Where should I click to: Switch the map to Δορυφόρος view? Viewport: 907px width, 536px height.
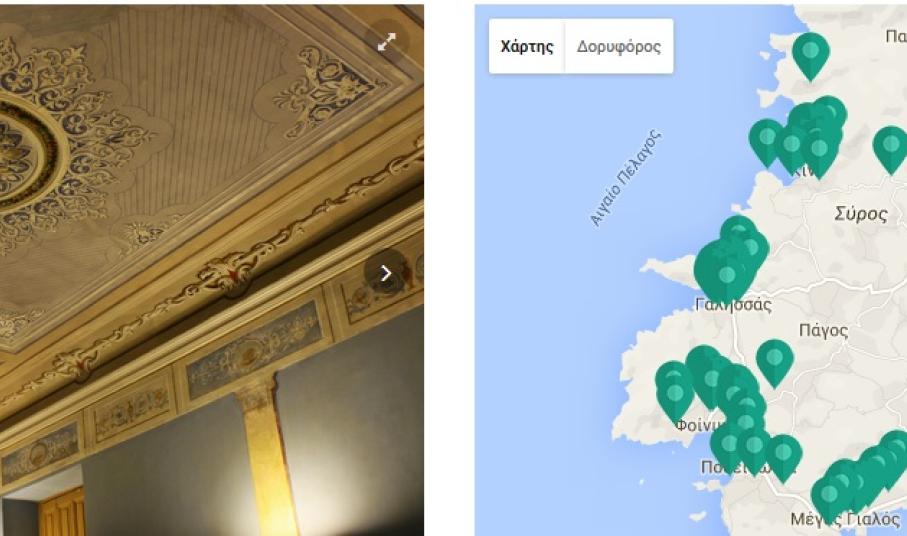[x=618, y=46]
